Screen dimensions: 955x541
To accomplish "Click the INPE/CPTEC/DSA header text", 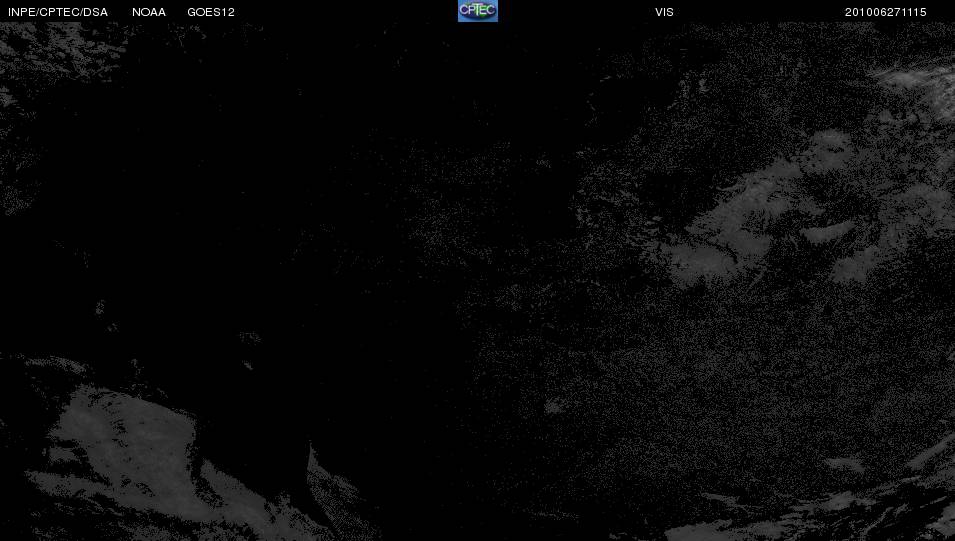I will pyautogui.click(x=58, y=12).
